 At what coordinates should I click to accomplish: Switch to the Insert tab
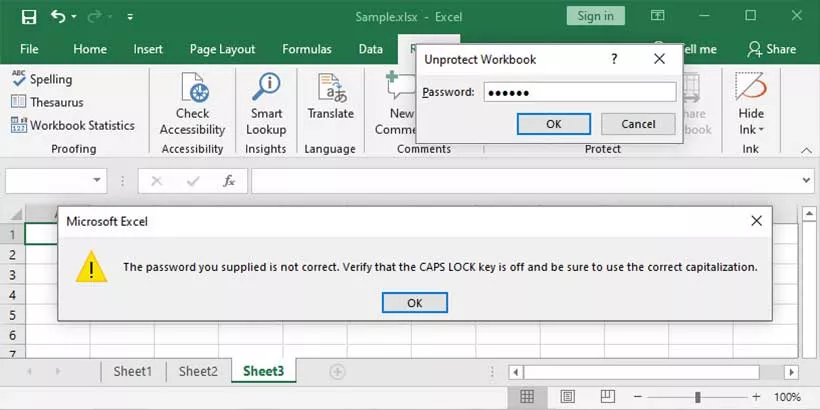click(148, 49)
